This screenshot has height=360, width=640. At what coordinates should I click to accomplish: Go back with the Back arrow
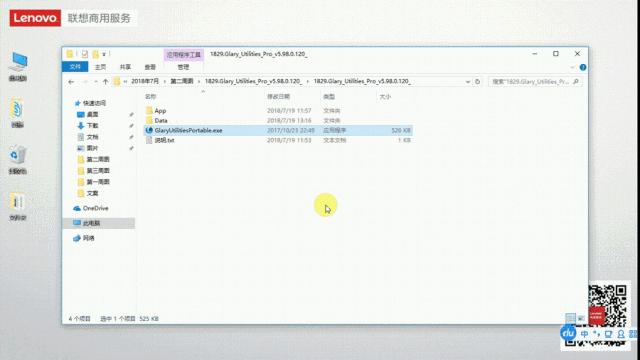click(x=71, y=82)
